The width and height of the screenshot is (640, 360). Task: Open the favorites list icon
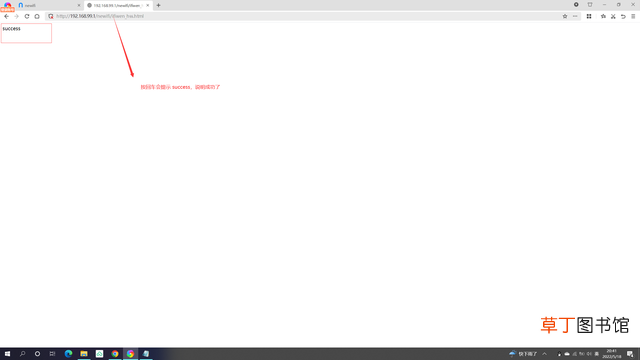tap(603, 16)
